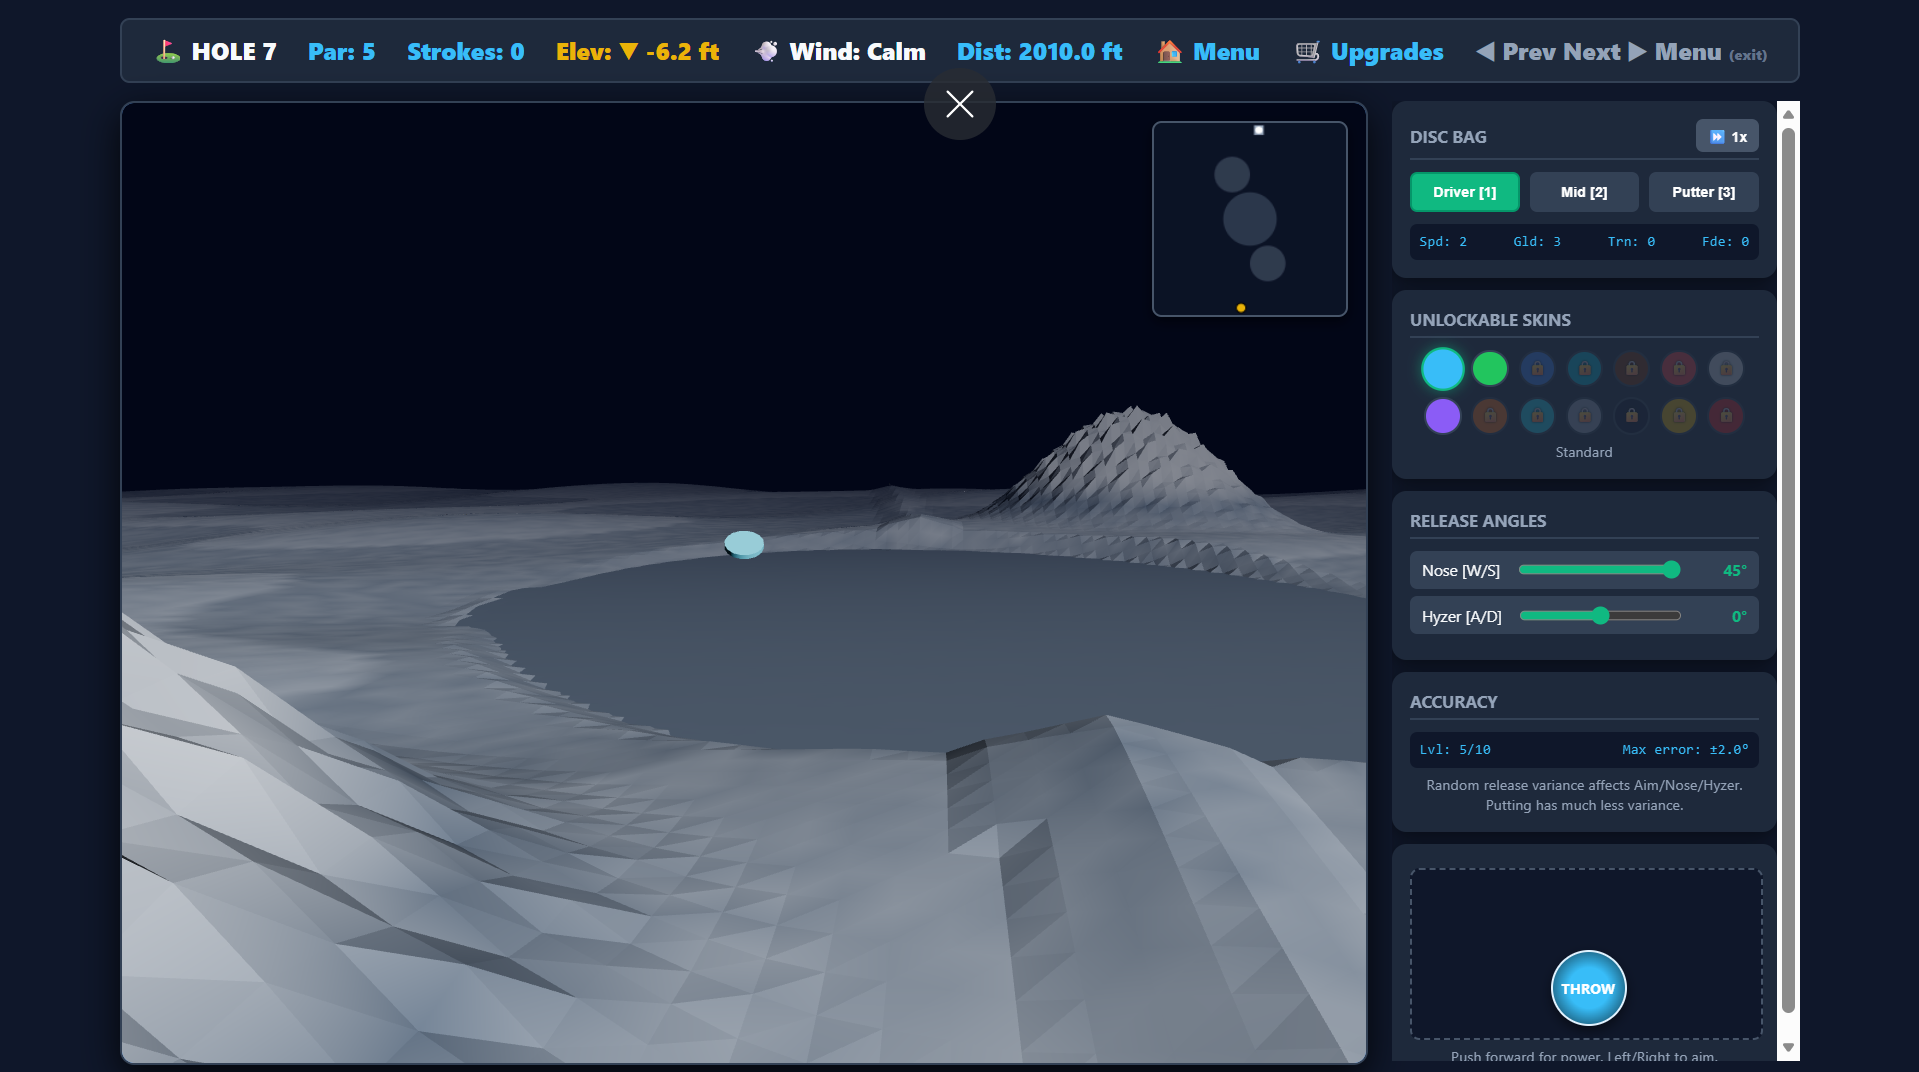Image resolution: width=1919 pixels, height=1072 pixels.
Task: Click the DISC BAG heading
Action: coord(1448,137)
